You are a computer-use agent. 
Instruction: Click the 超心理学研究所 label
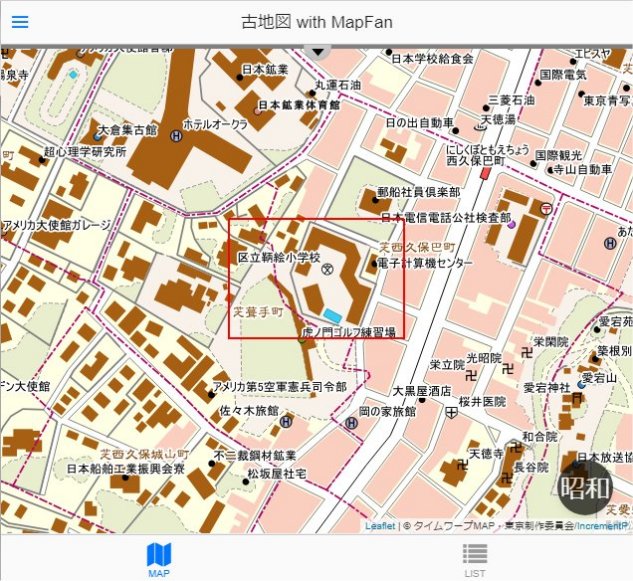click(x=85, y=152)
